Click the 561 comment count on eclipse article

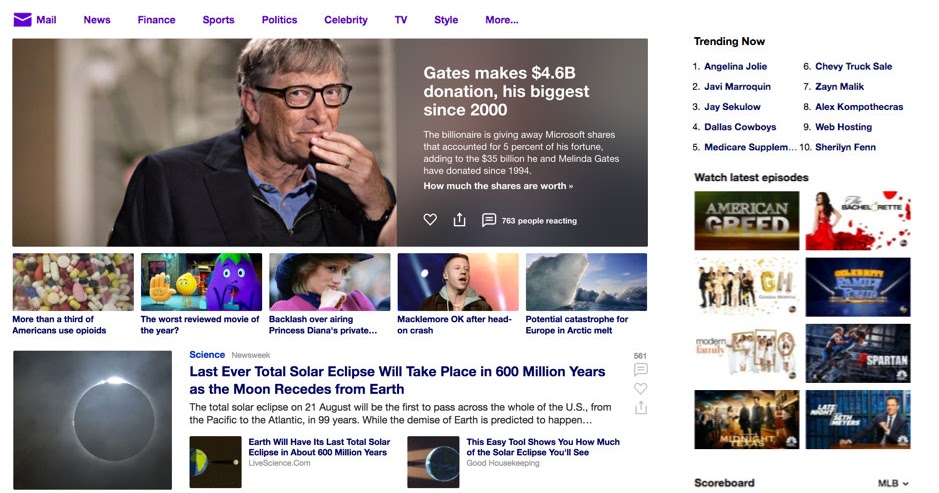pos(640,356)
